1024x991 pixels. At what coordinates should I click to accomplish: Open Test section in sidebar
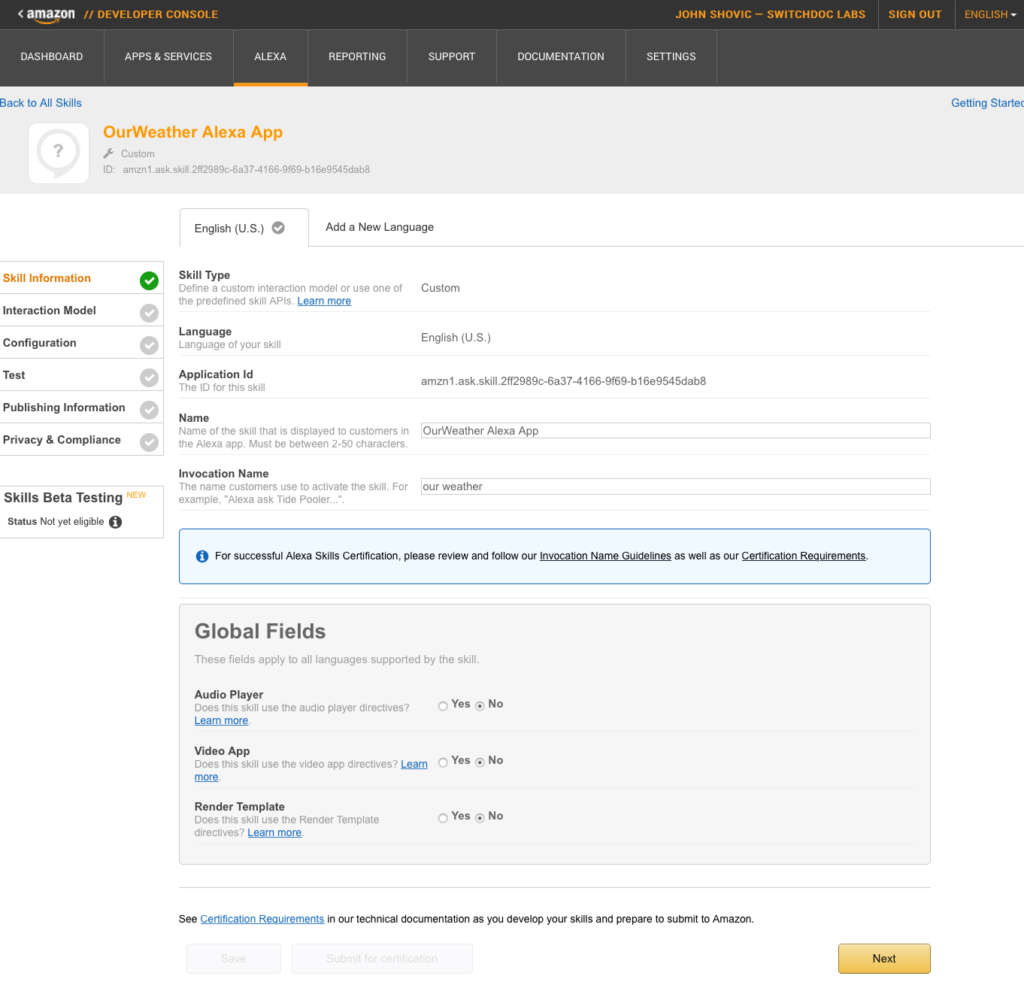(82, 376)
